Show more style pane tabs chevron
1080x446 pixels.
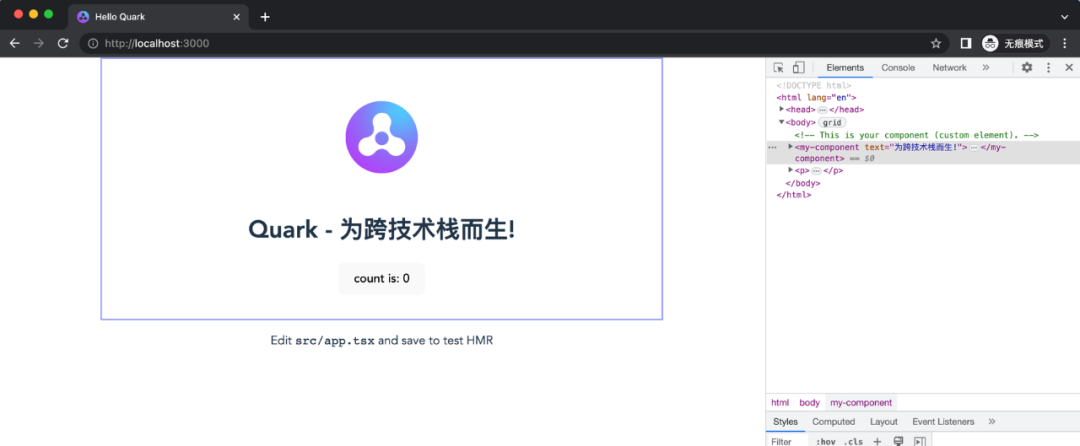[x=992, y=421]
